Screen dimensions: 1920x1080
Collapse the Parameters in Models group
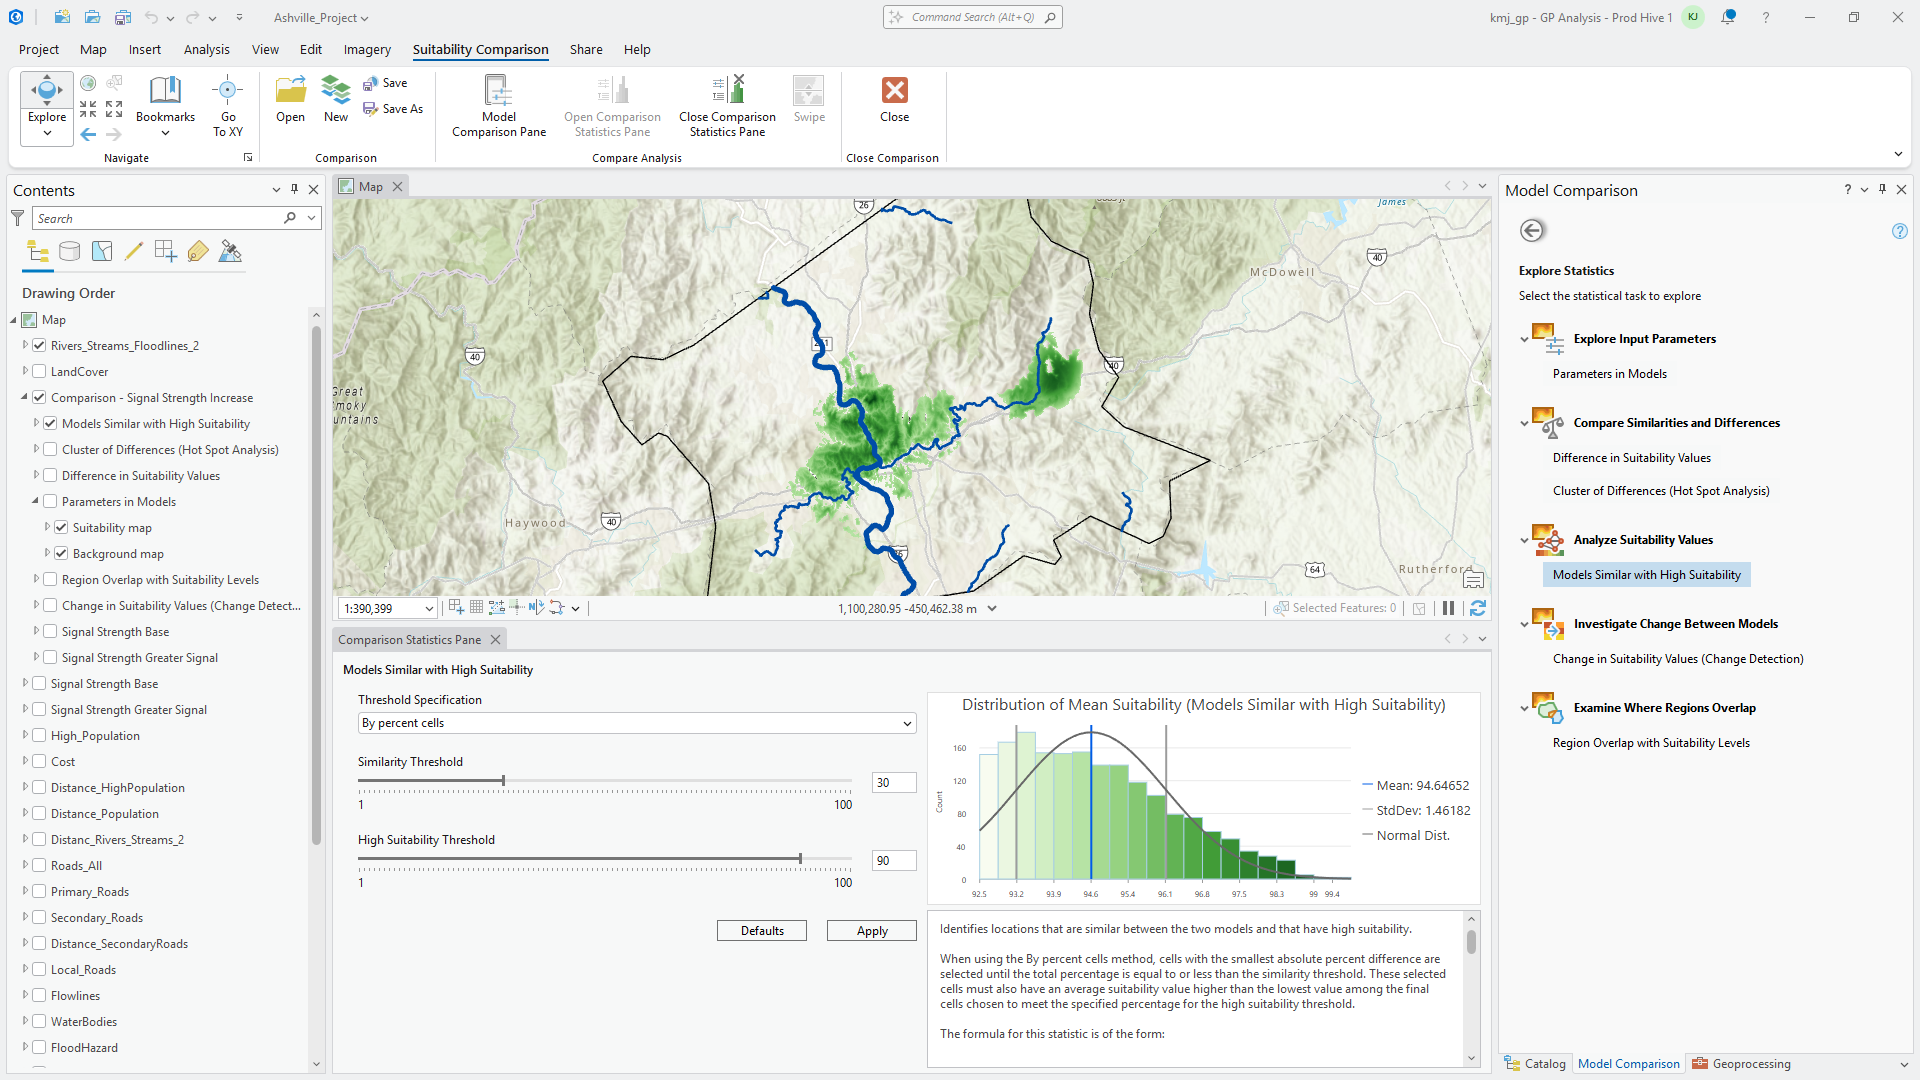35,501
